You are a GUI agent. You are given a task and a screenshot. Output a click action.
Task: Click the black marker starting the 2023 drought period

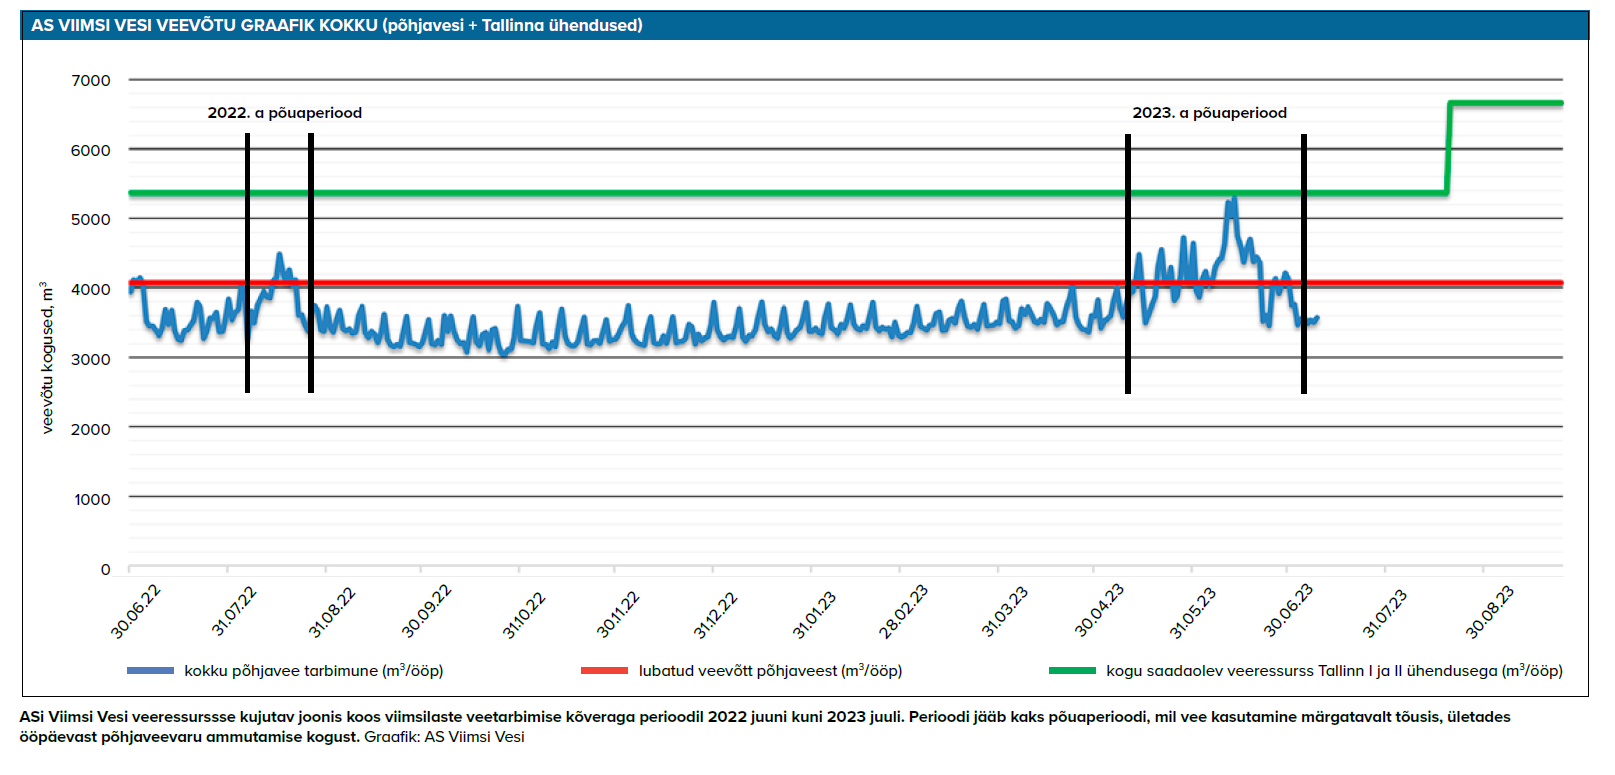1128,263
